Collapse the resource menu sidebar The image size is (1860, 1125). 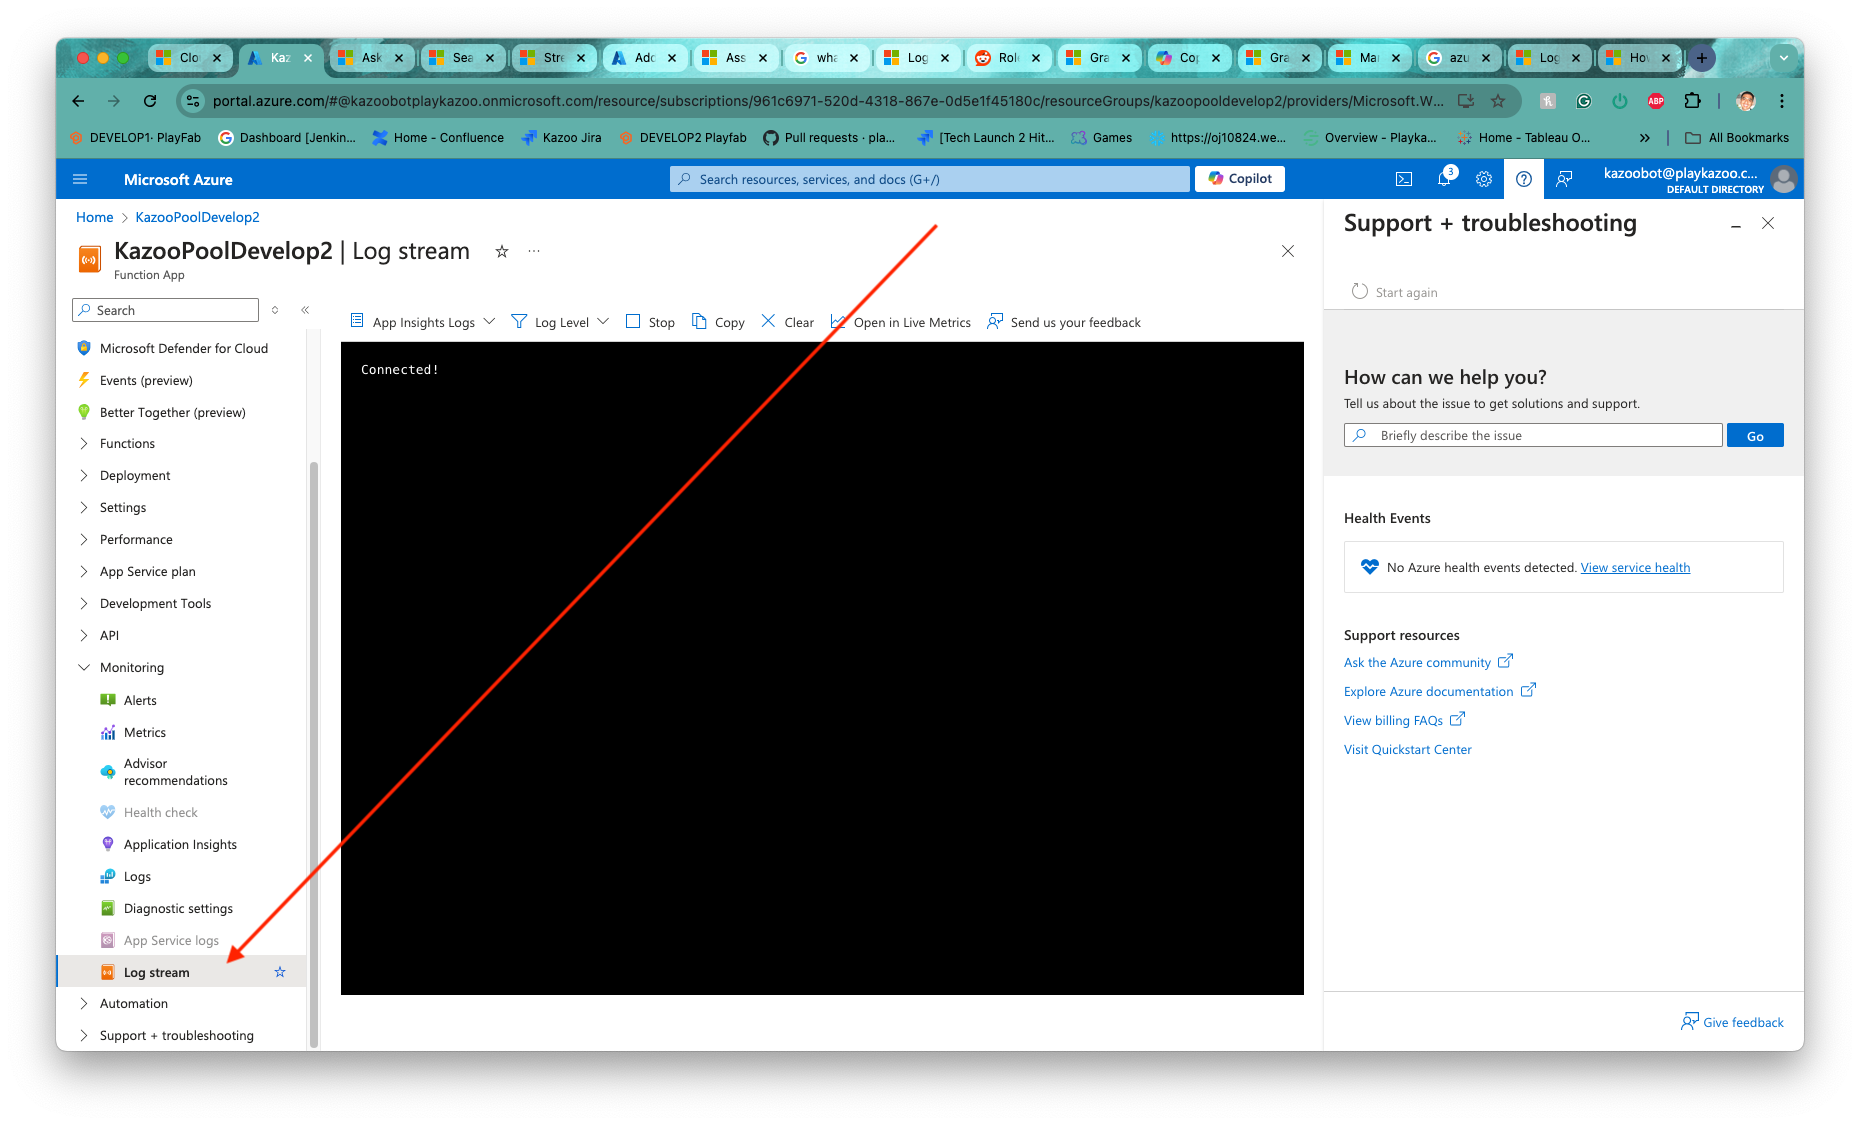click(x=306, y=310)
